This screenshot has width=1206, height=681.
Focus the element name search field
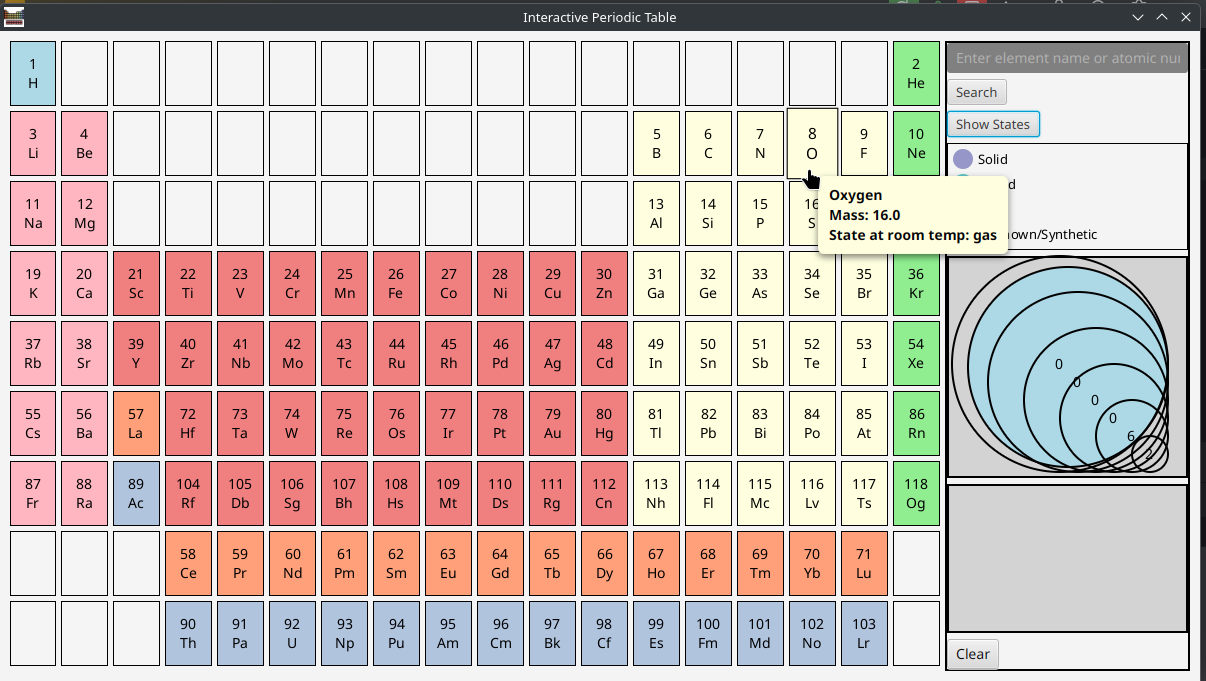(1067, 58)
